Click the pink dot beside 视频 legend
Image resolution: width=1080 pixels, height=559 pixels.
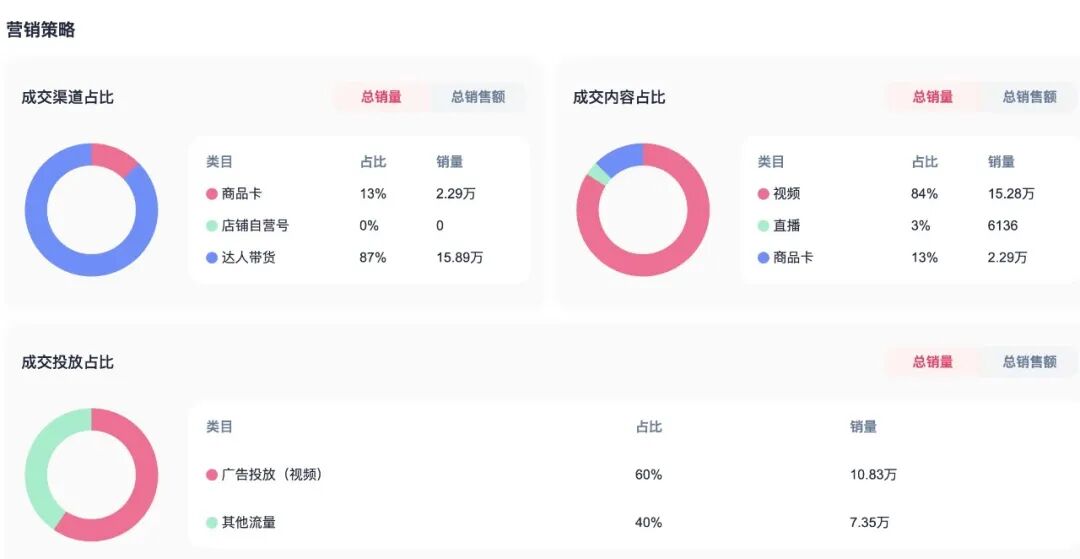763,194
